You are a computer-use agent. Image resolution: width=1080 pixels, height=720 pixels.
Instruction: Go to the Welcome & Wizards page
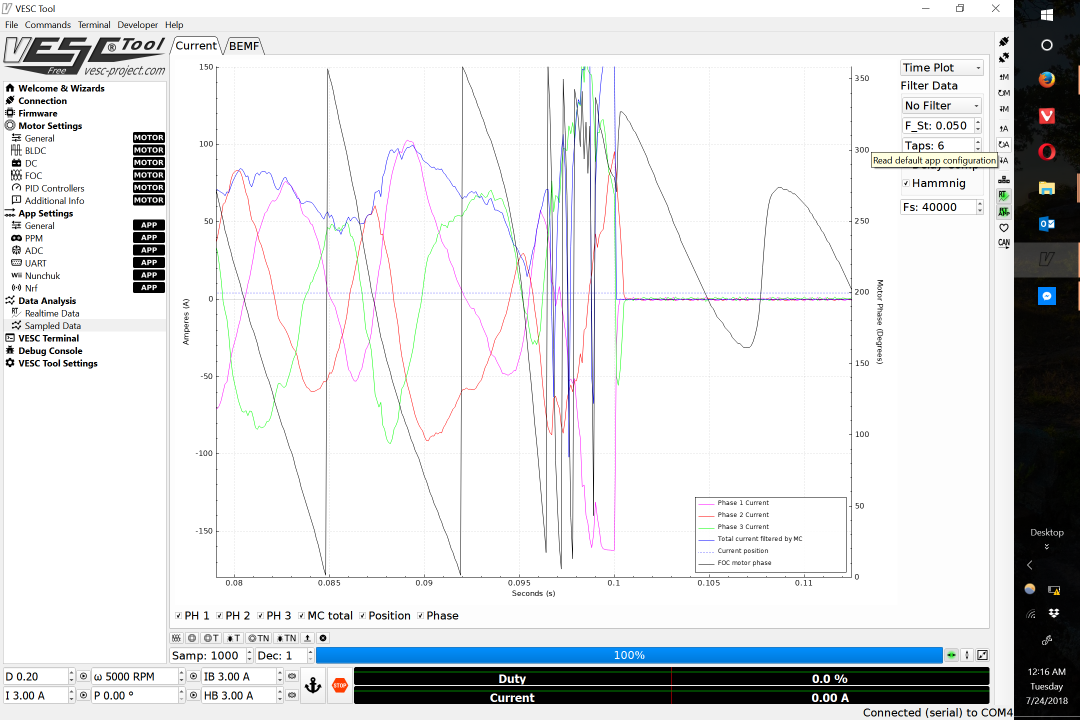pyautogui.click(x=64, y=88)
